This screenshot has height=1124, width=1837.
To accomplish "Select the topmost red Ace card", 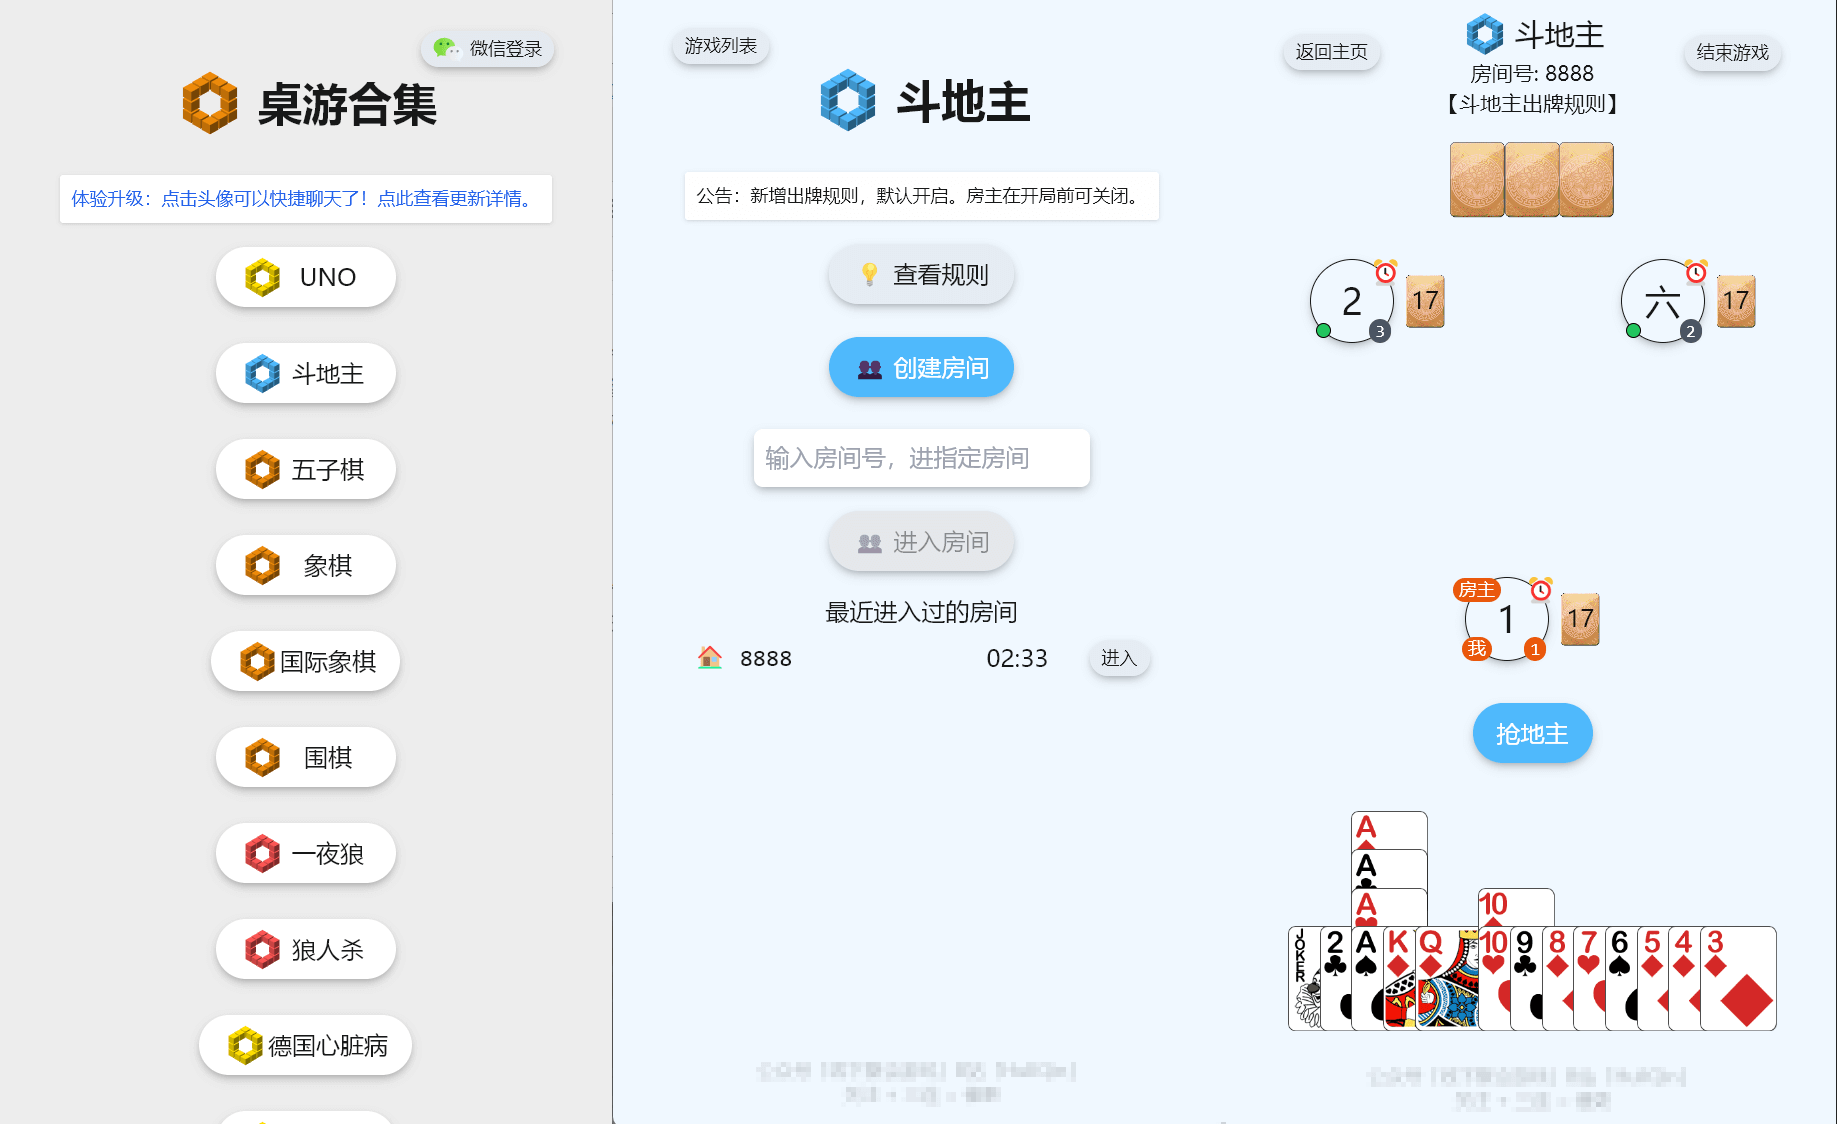I will pyautogui.click(x=1389, y=830).
